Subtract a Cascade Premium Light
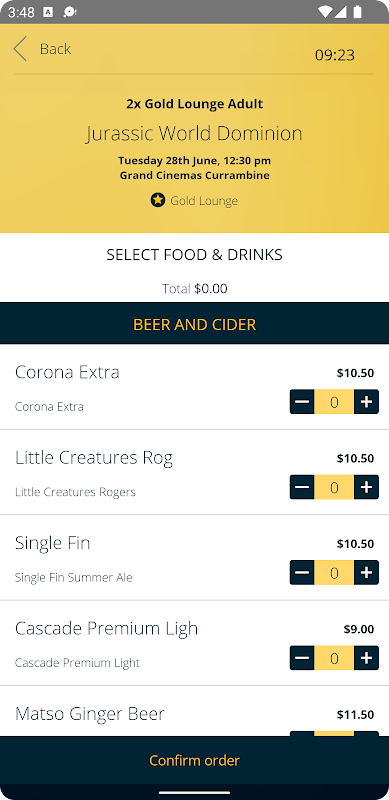Screen dimensions: 389x800 point(302,658)
